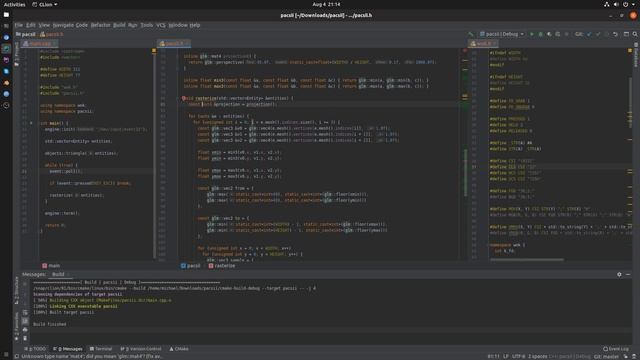Run the pacsii configuration with play icon

click(x=531, y=34)
